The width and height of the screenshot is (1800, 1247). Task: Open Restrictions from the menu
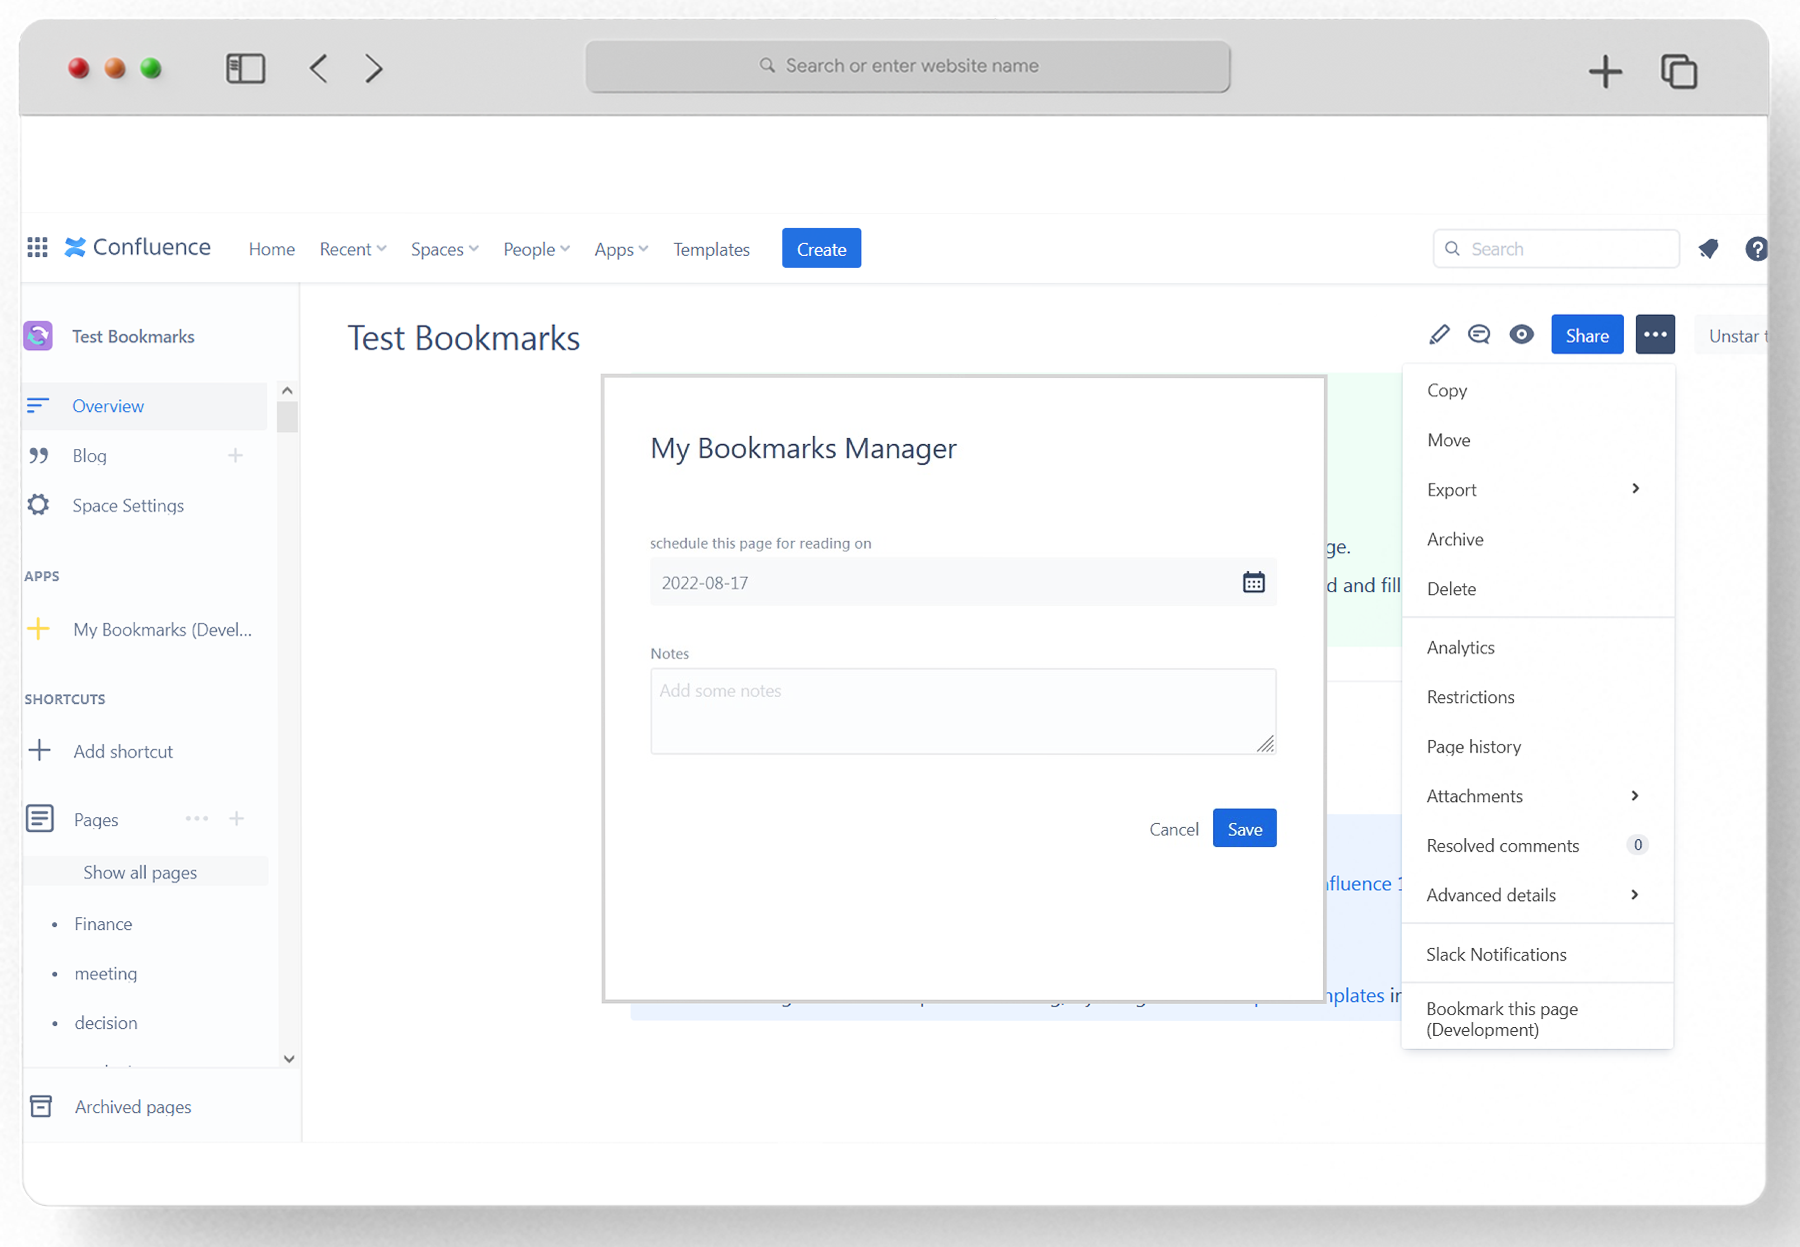(1537, 697)
